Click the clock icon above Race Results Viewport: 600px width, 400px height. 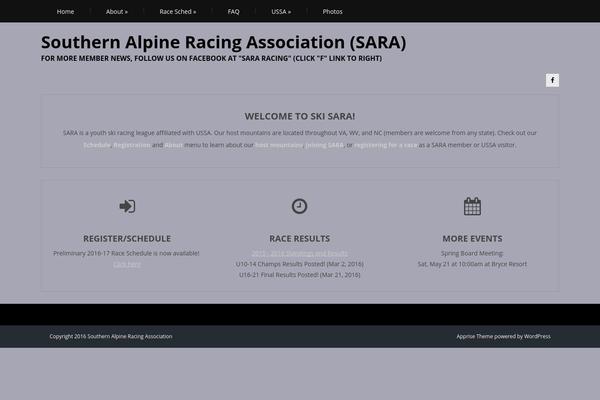pos(299,206)
